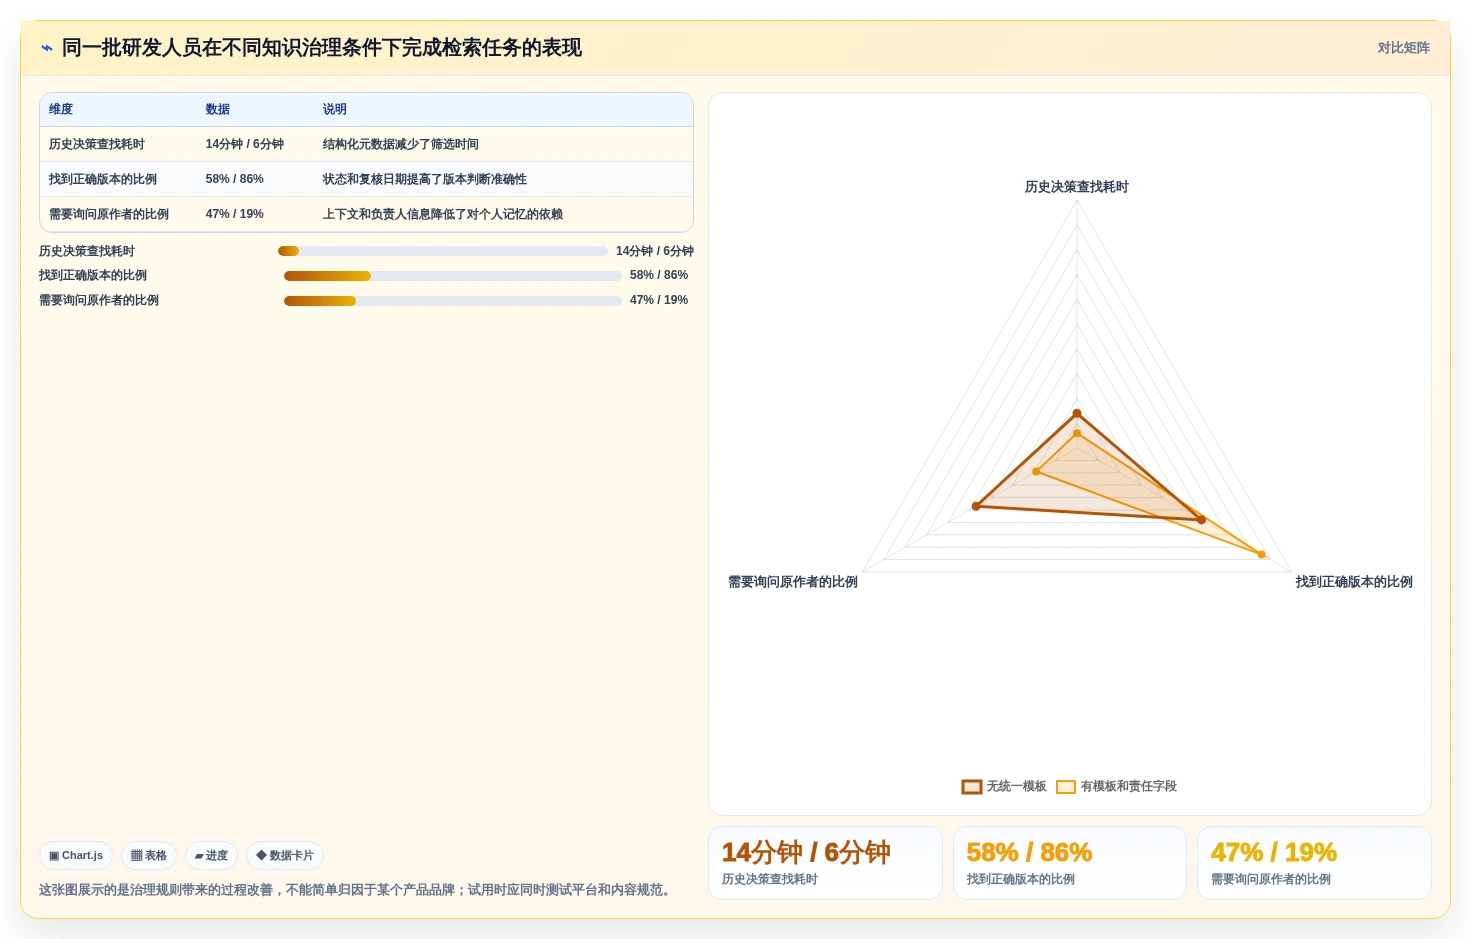Click the footer note about 治理规则
Viewport: 1471px width, 939px height.
click(357, 890)
